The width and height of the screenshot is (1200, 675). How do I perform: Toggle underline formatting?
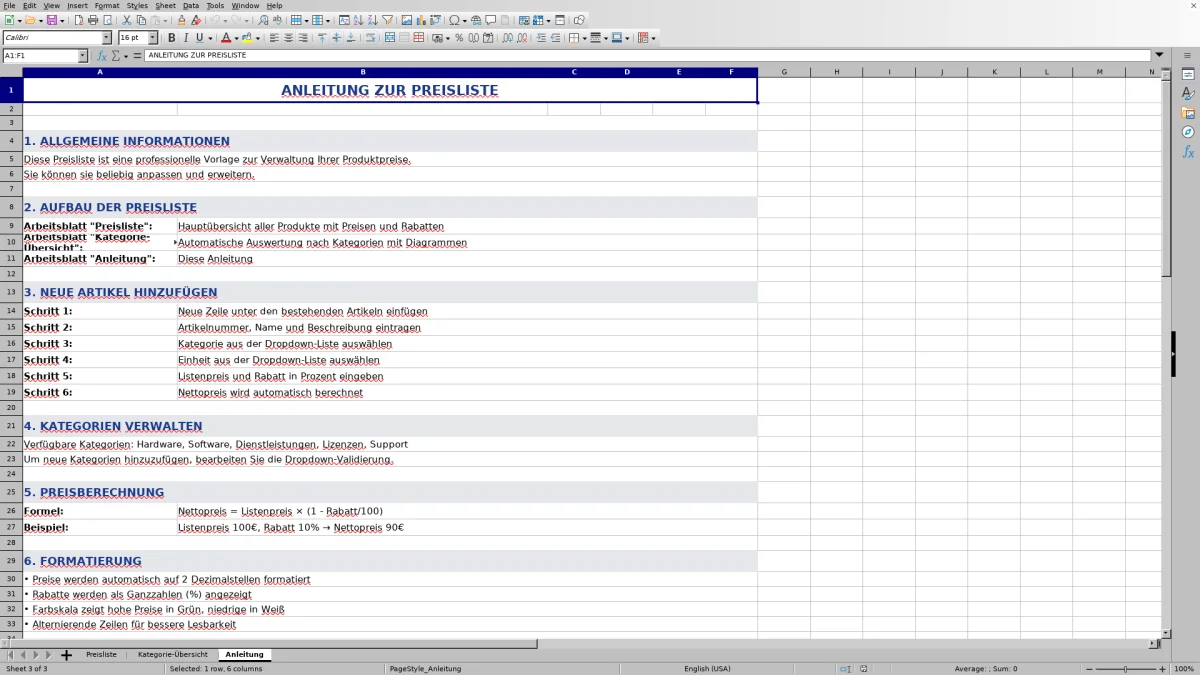click(x=199, y=37)
